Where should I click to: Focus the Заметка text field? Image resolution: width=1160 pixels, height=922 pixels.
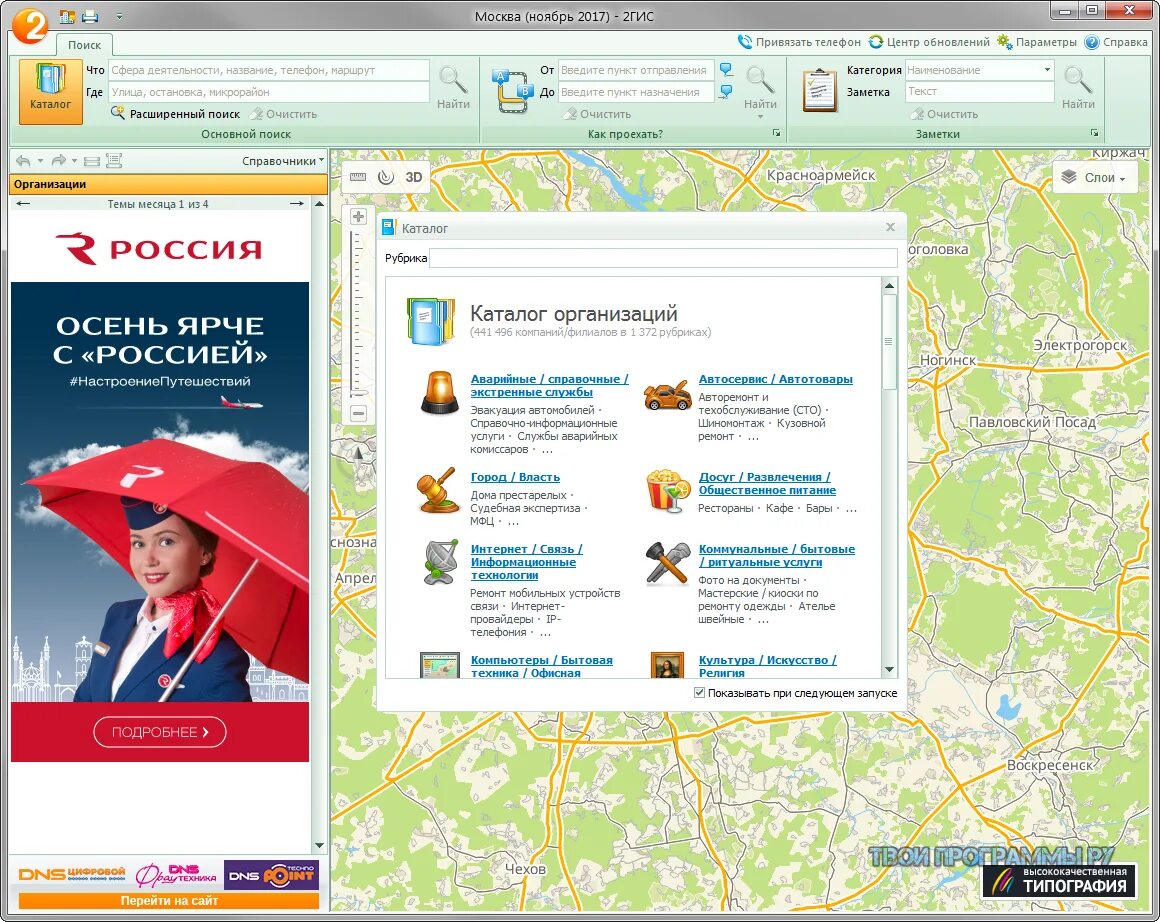pyautogui.click(x=979, y=92)
